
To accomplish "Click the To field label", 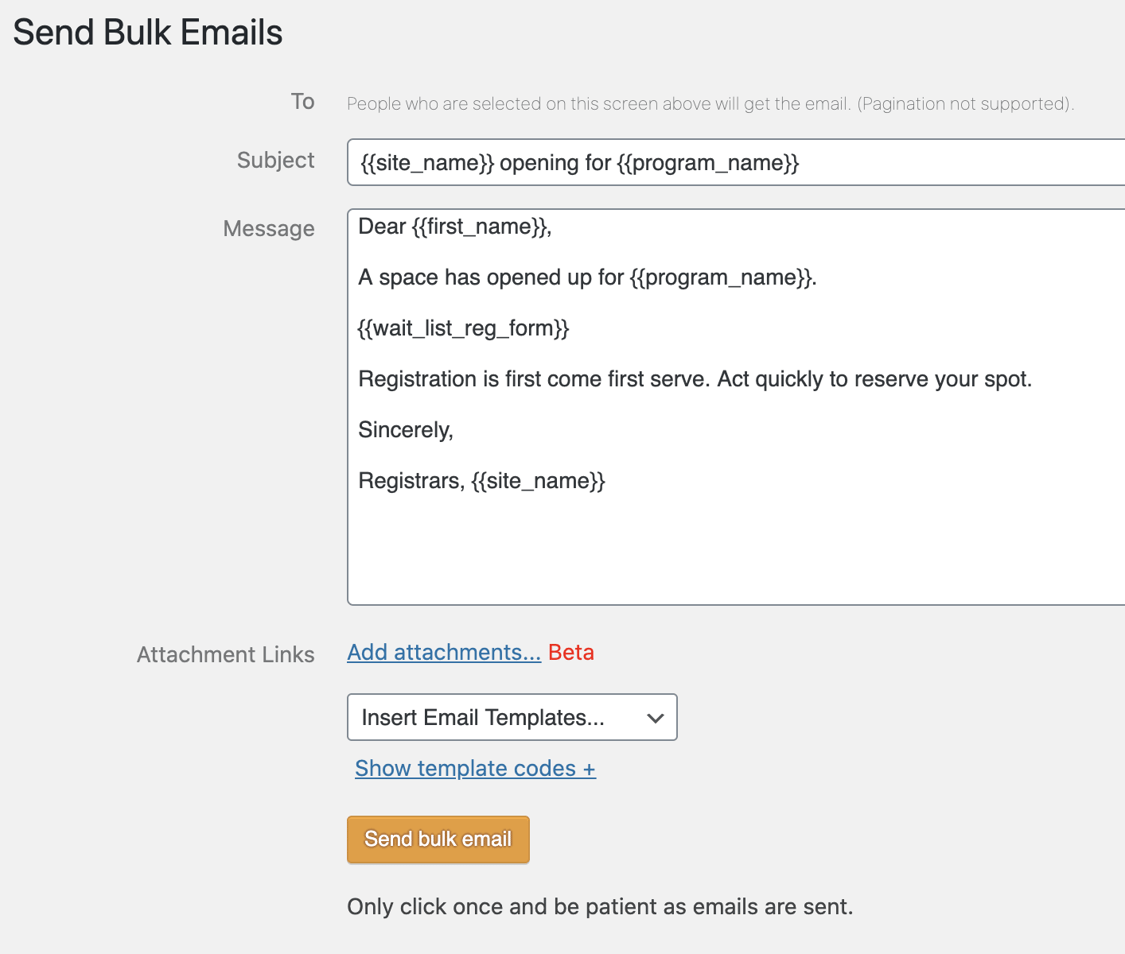I will pos(303,101).
